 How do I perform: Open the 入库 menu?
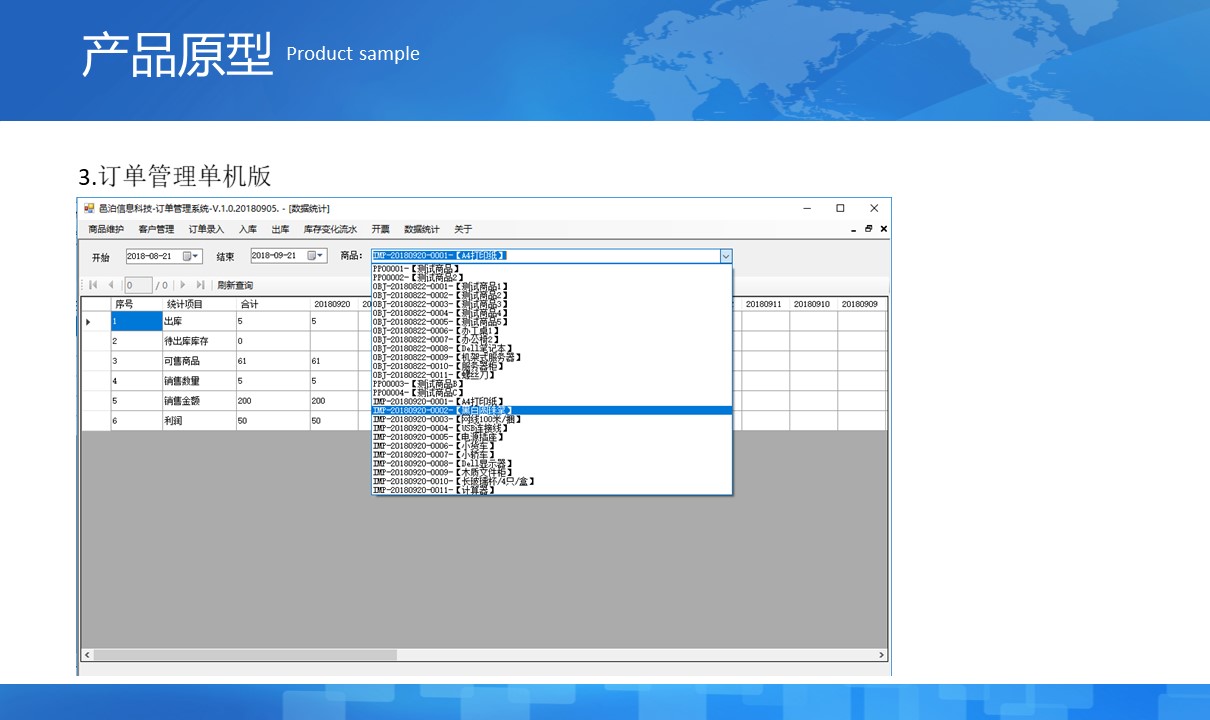(248, 229)
